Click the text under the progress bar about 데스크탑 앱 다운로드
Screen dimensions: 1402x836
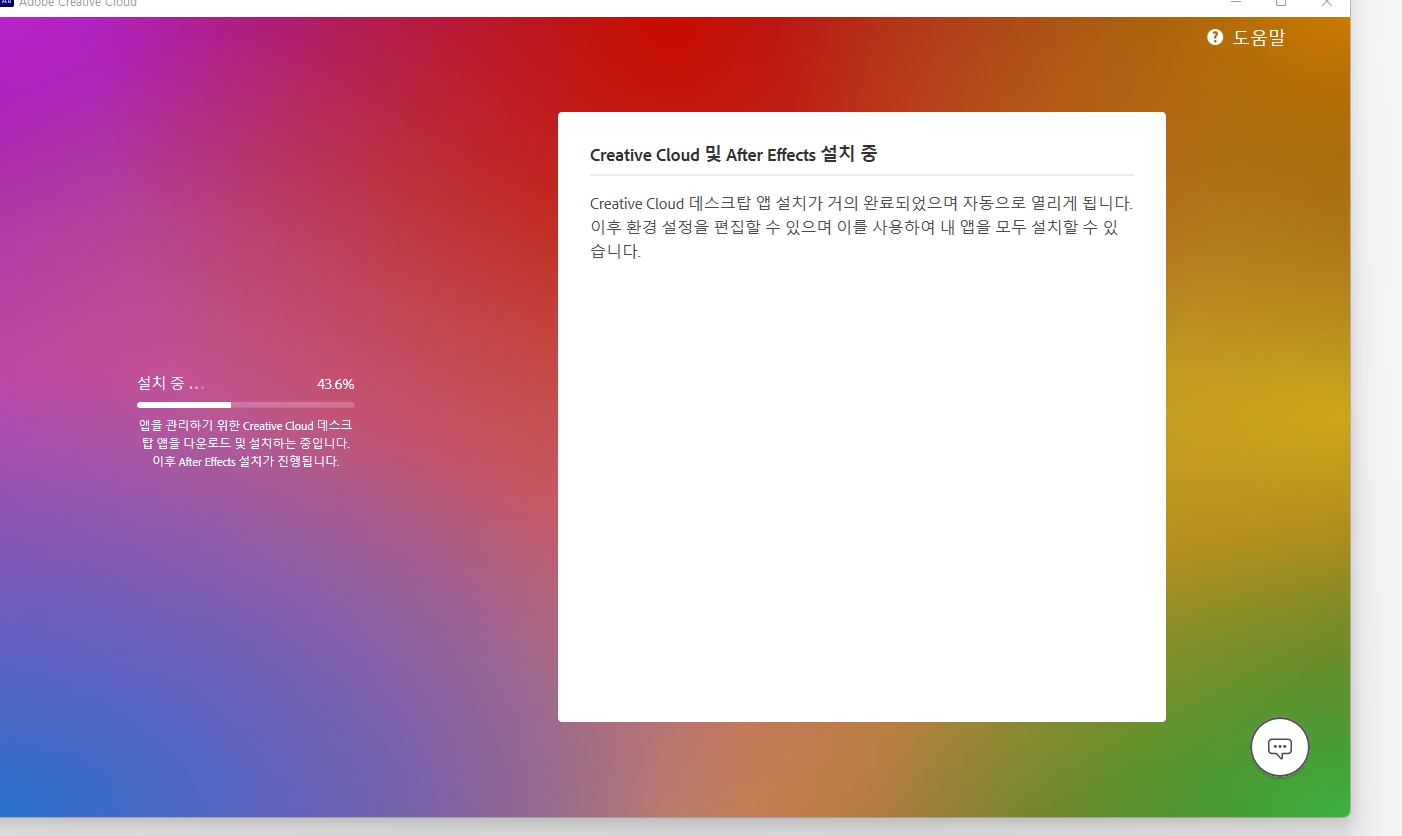click(x=246, y=443)
